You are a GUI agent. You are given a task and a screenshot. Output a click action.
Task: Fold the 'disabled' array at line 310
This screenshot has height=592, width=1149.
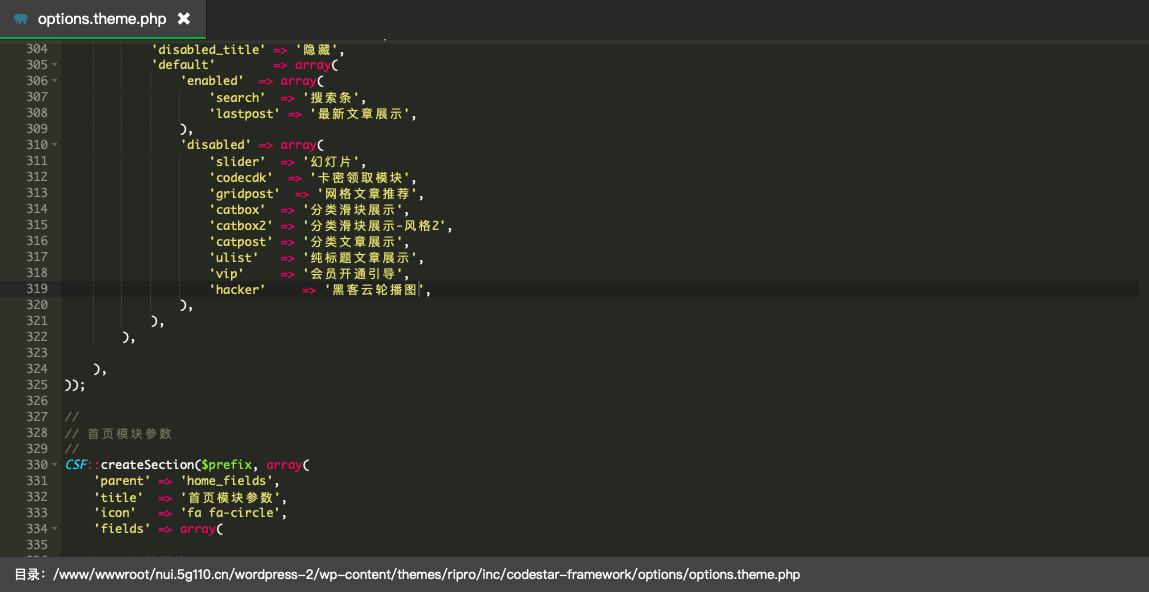[x=54, y=145]
